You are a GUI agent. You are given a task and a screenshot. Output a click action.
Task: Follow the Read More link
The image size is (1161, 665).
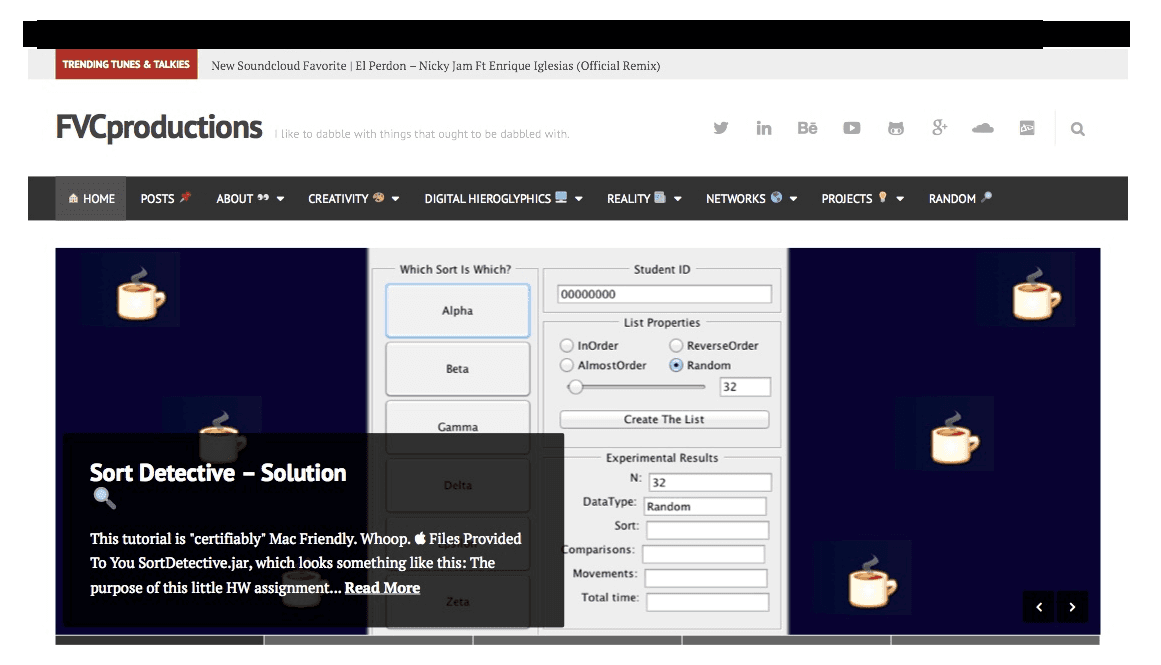(x=382, y=587)
